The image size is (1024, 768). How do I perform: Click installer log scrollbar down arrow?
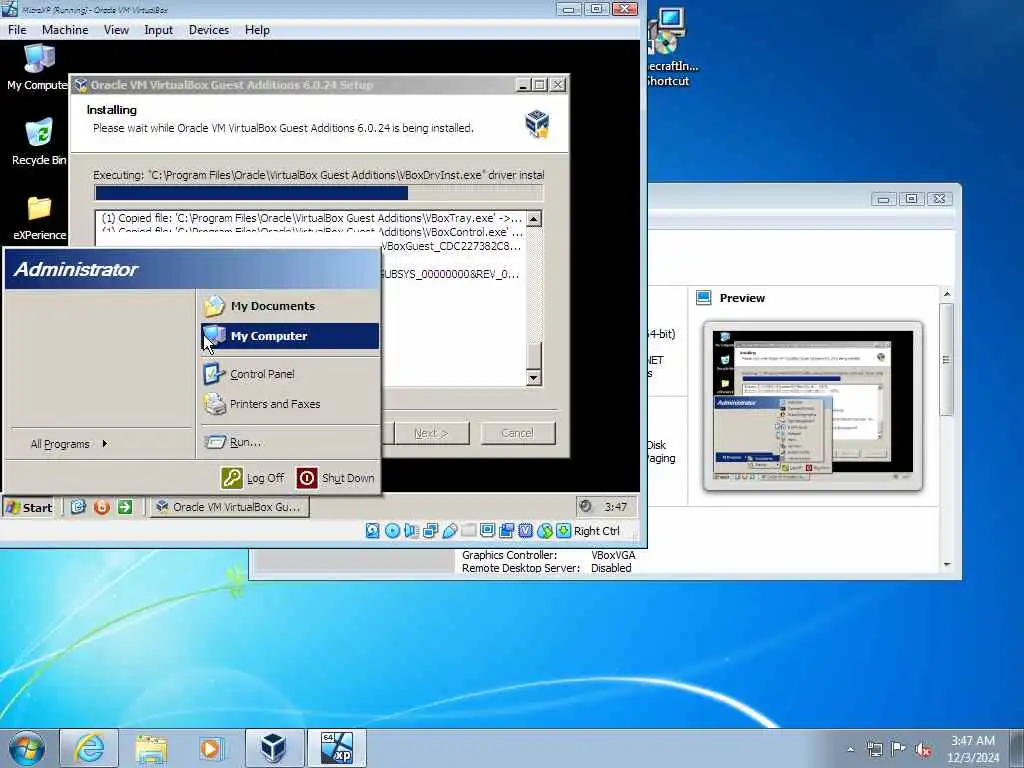(x=534, y=377)
